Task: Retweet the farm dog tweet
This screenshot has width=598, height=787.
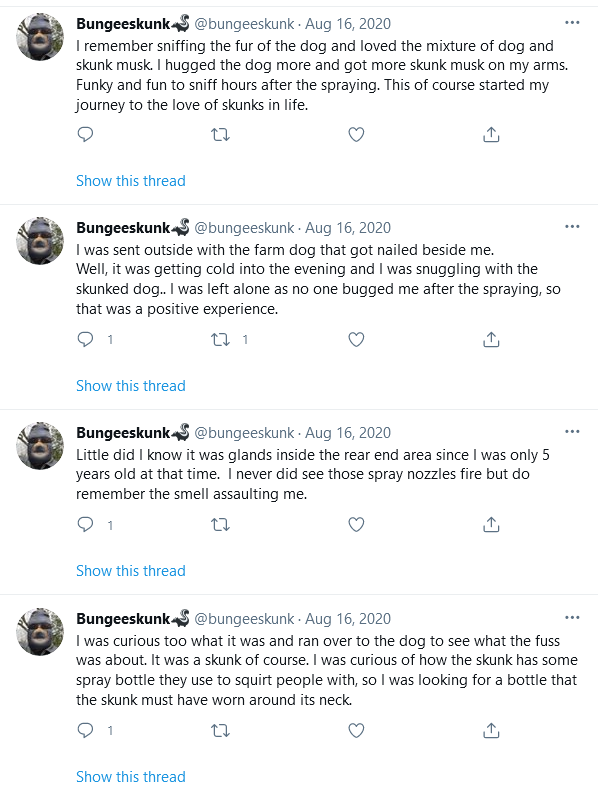Action: pos(220,340)
